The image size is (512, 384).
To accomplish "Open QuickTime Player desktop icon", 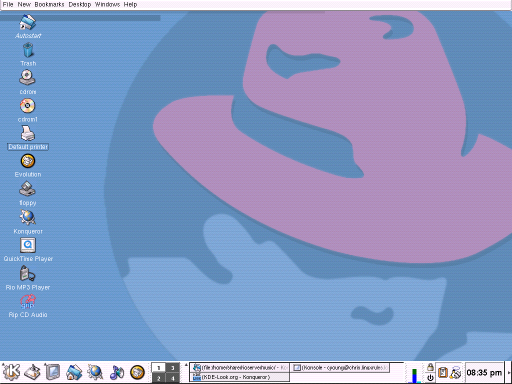I will pos(28,245).
